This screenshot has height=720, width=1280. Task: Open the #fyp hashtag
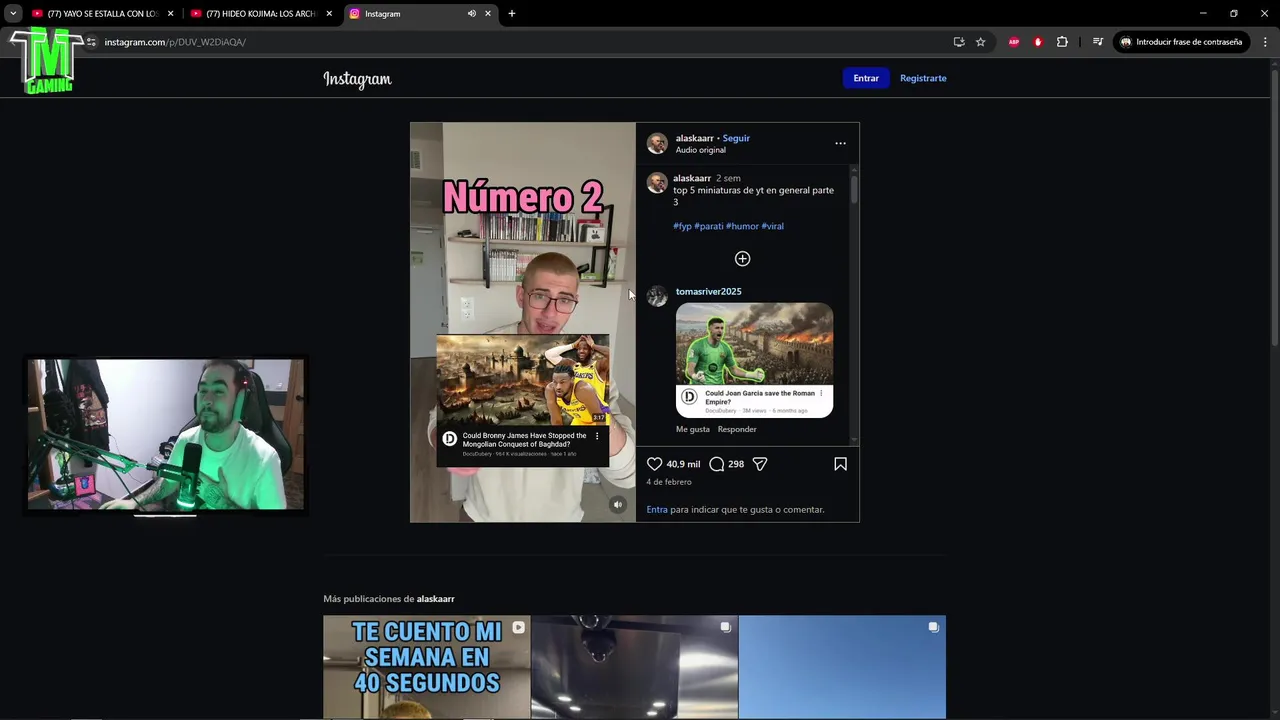(x=682, y=226)
